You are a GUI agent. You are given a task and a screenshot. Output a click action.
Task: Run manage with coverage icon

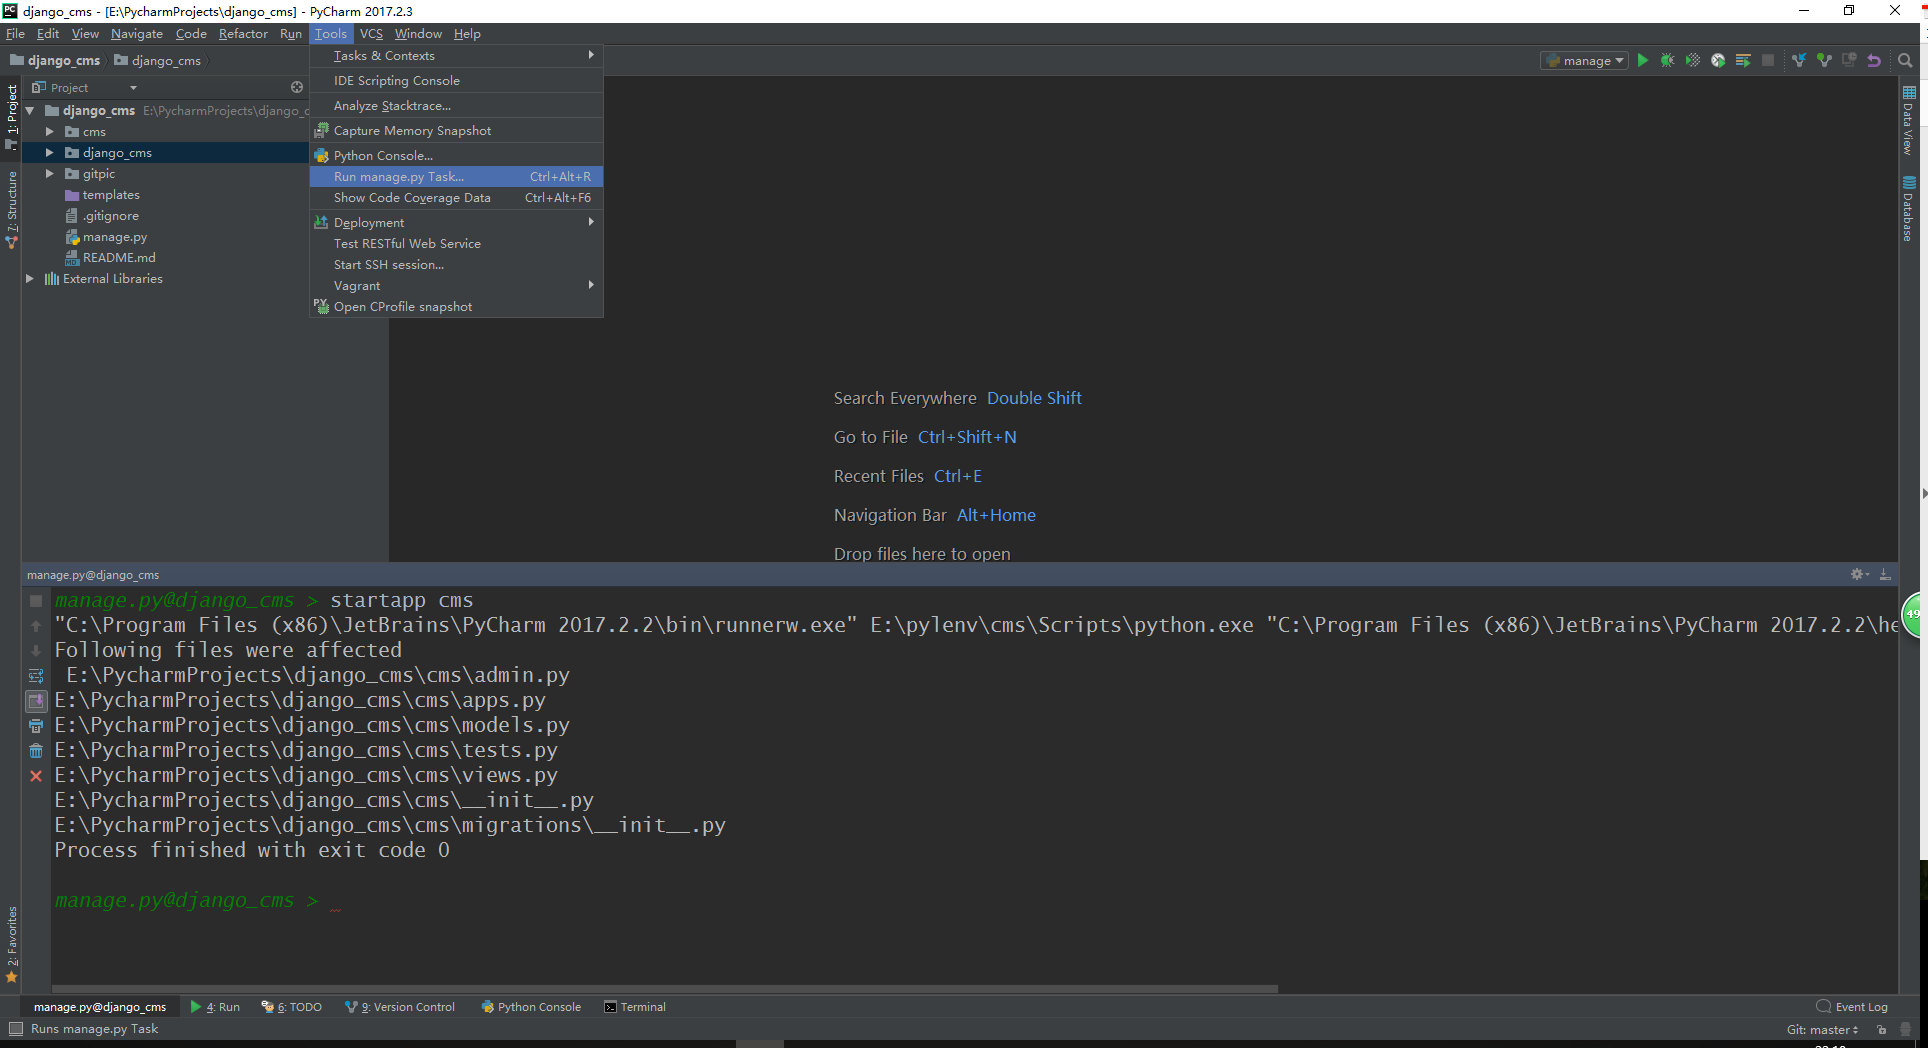(x=1692, y=61)
